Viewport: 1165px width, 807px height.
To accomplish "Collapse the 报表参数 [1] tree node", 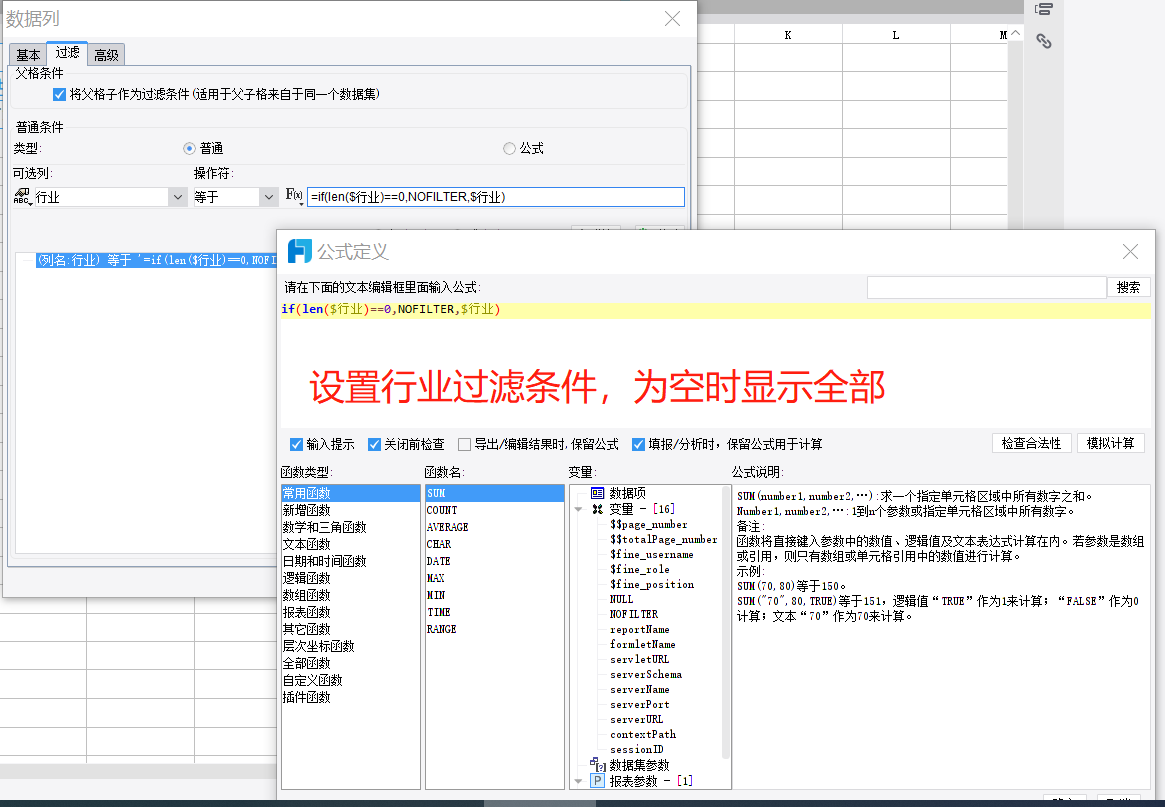I will click(579, 781).
